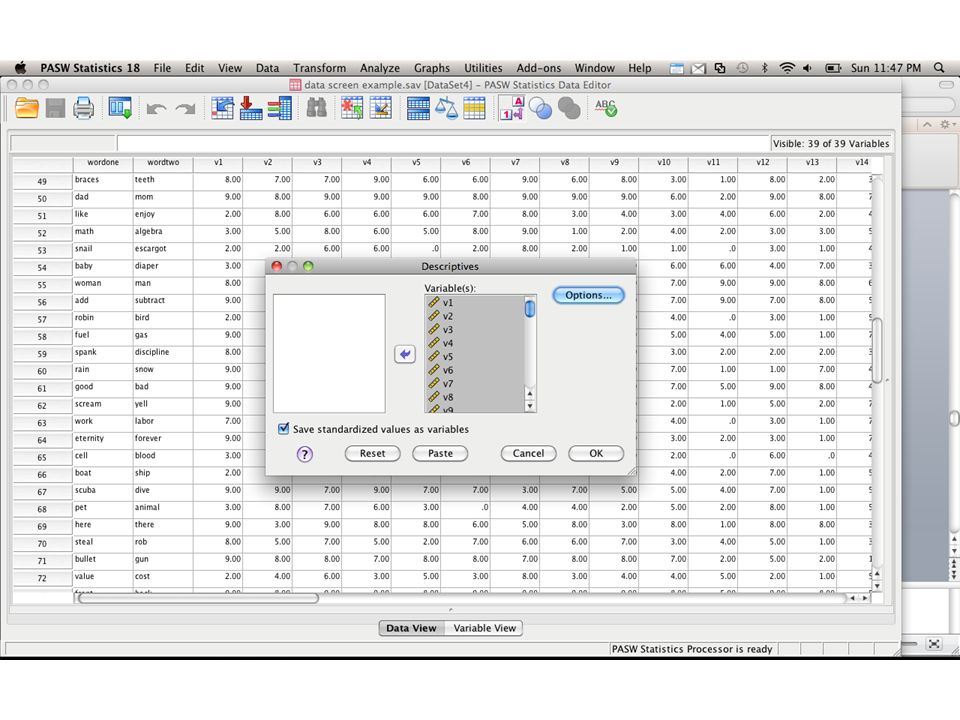Viewport: 960px width, 720px height.
Task: Reset the Descriptives dialog
Action: (x=372, y=453)
